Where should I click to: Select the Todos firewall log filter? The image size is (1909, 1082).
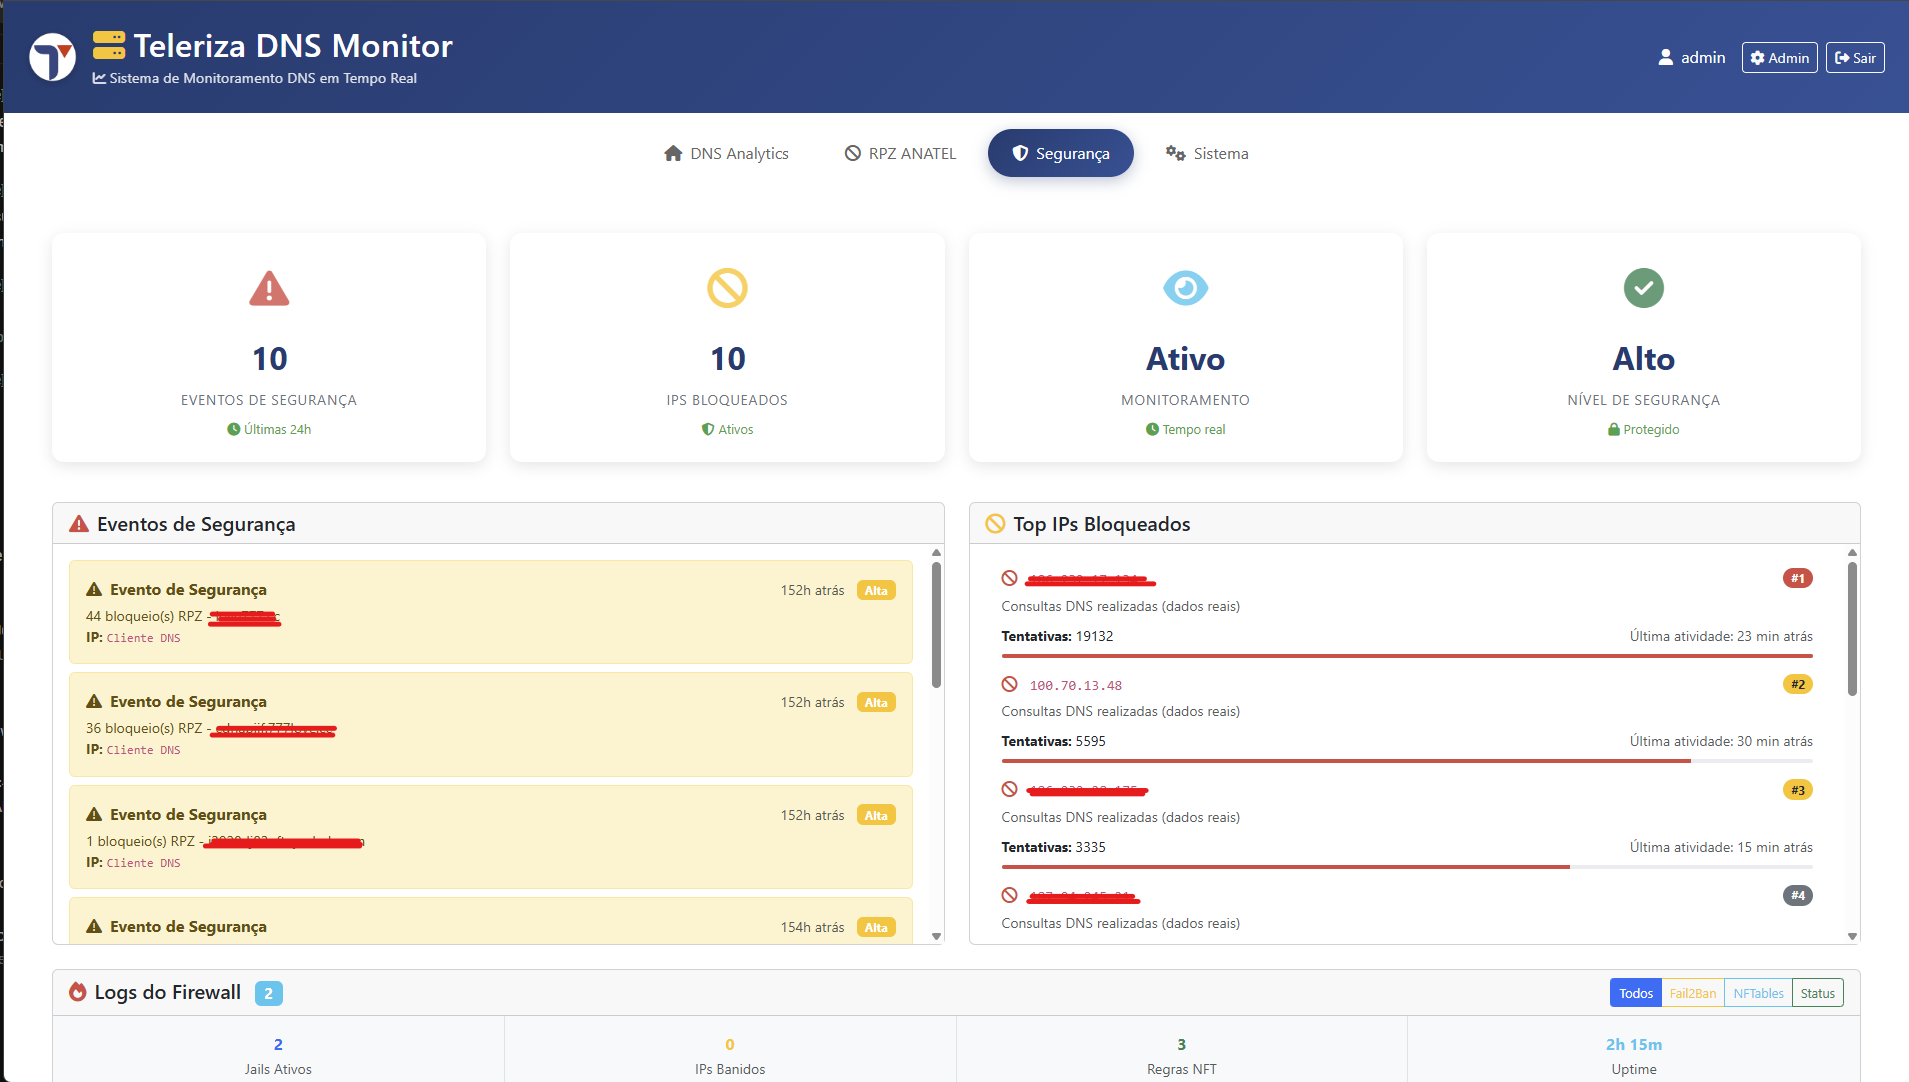pyautogui.click(x=1635, y=993)
